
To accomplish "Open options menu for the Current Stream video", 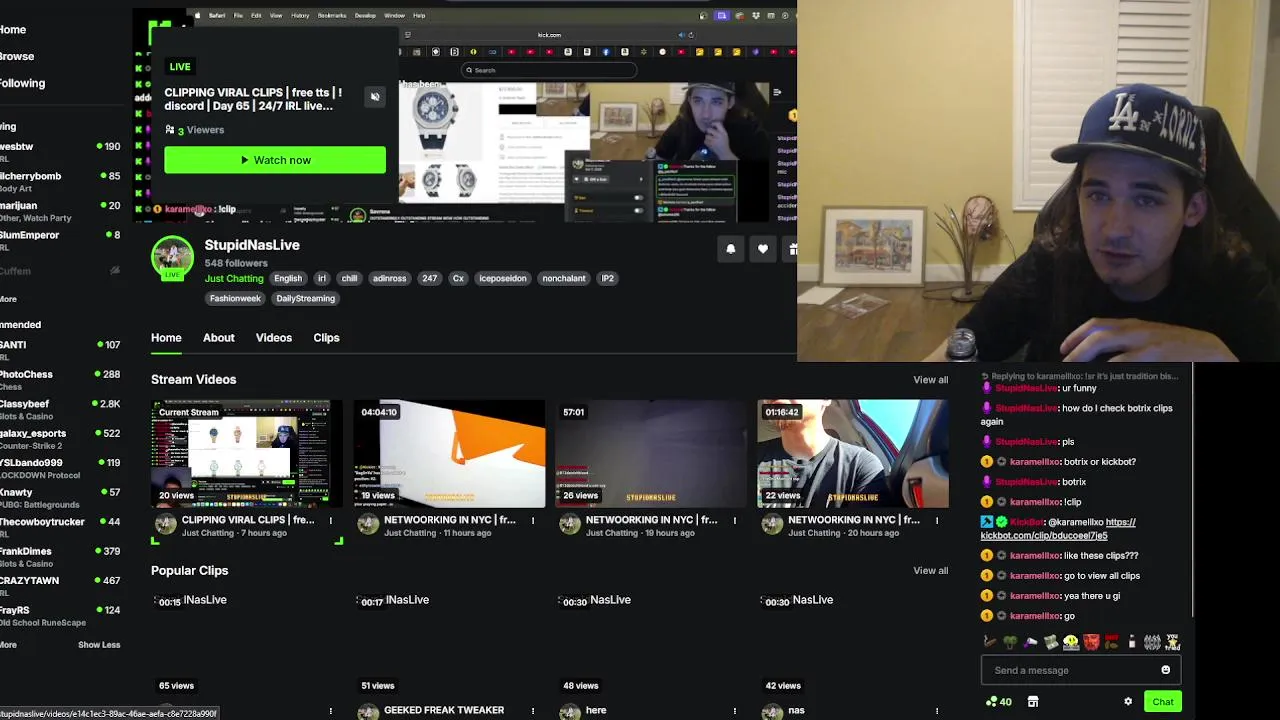I will pos(331,520).
